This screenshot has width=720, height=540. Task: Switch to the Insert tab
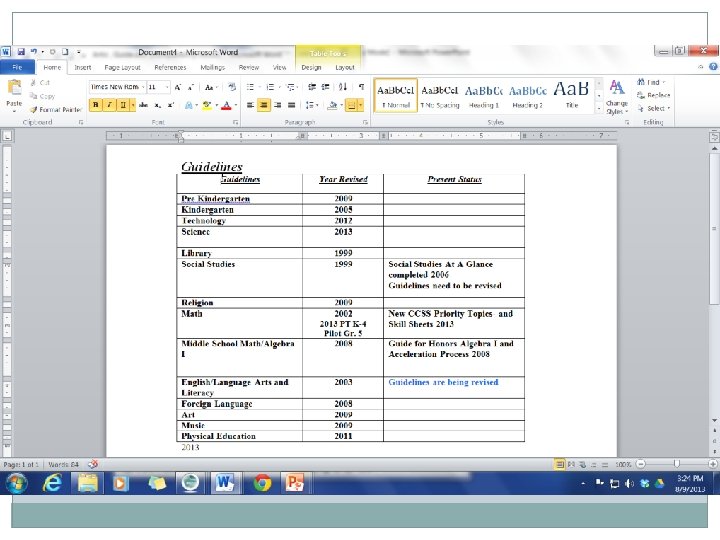coord(83,67)
